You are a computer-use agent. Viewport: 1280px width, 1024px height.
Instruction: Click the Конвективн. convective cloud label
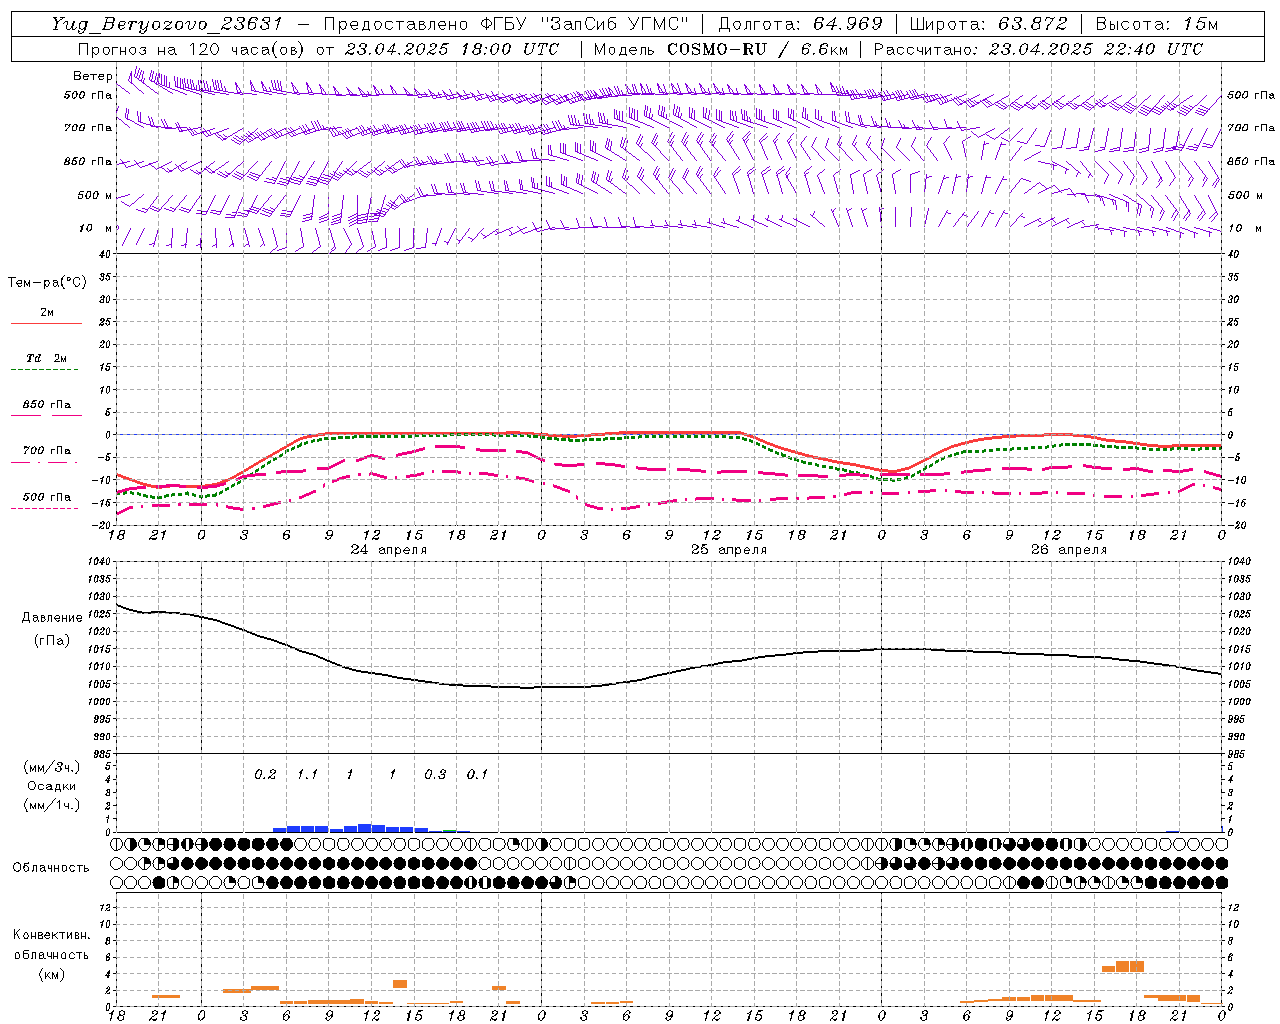click(x=51, y=935)
